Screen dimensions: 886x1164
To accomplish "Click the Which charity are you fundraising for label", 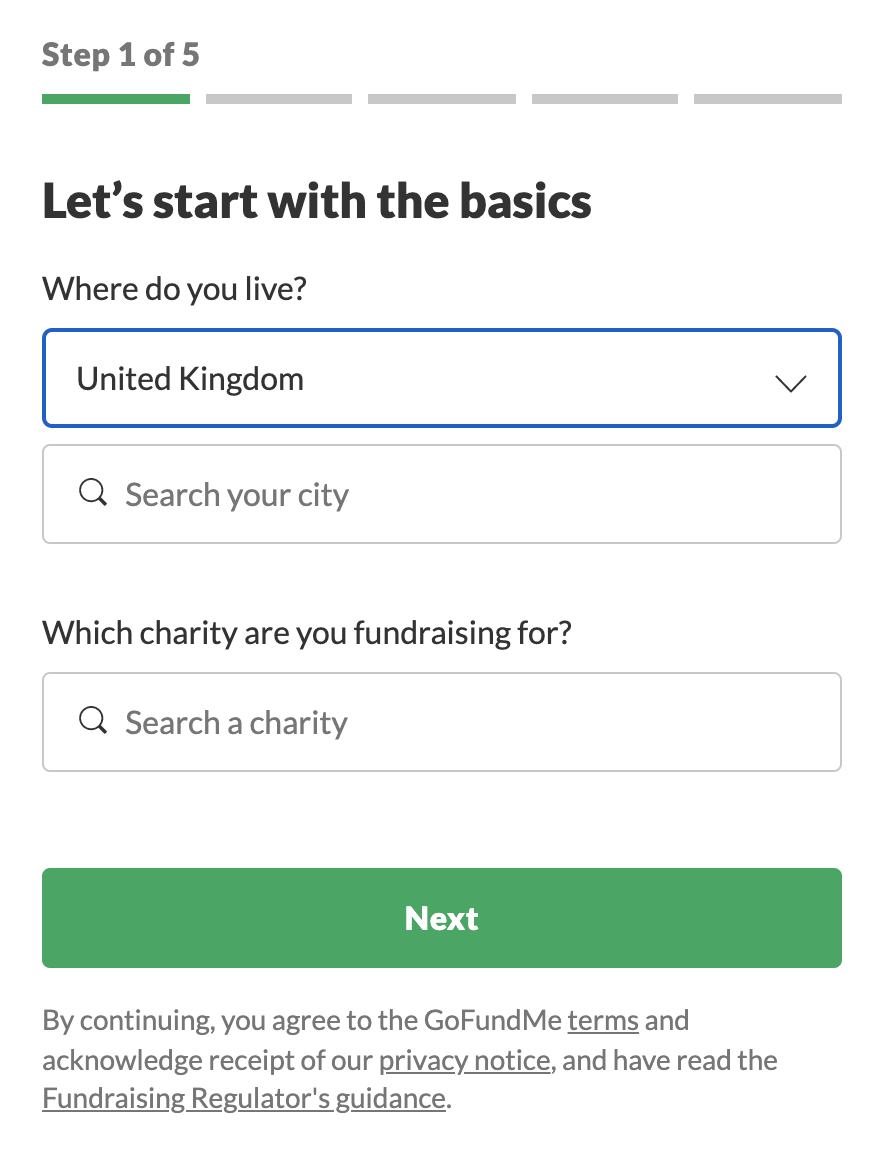I will coord(307,633).
